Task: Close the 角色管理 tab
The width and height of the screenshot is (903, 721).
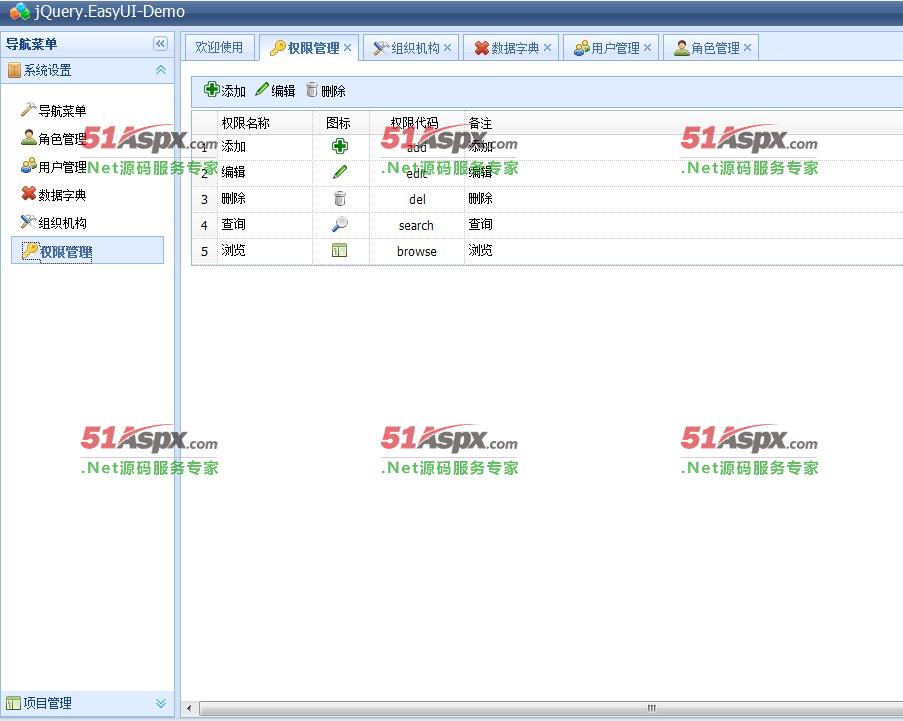Action: point(747,48)
